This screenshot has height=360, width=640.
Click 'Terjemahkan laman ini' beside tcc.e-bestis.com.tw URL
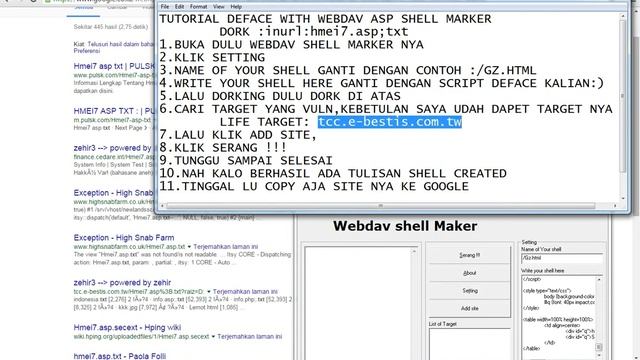(x=245, y=292)
